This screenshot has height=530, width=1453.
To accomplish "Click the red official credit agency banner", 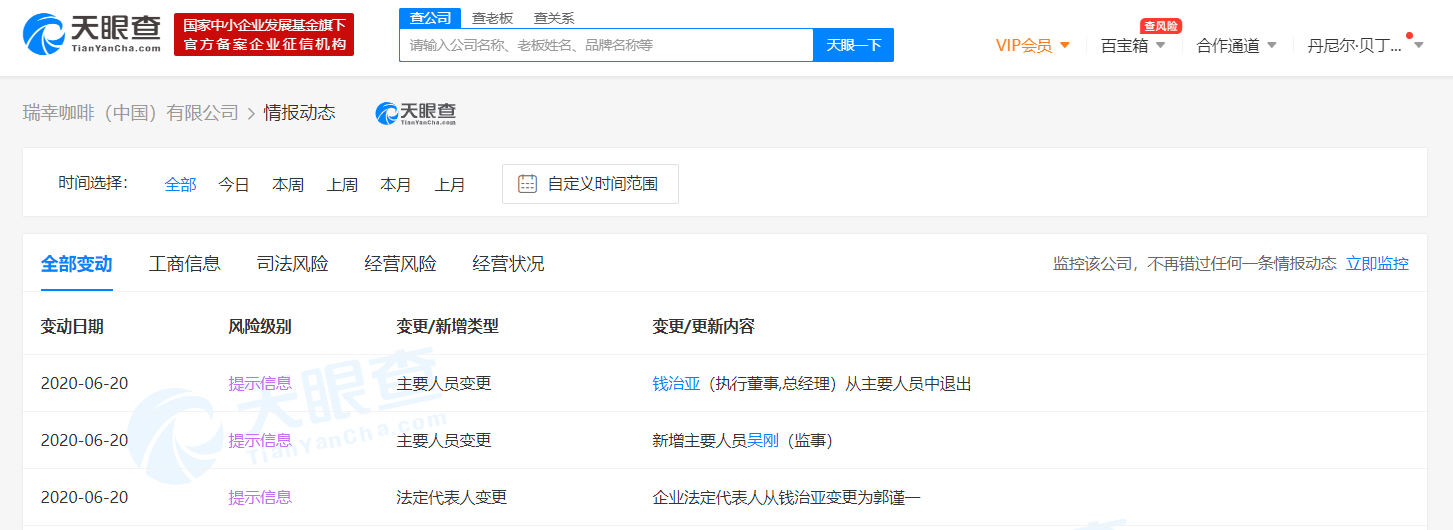I will 264,34.
